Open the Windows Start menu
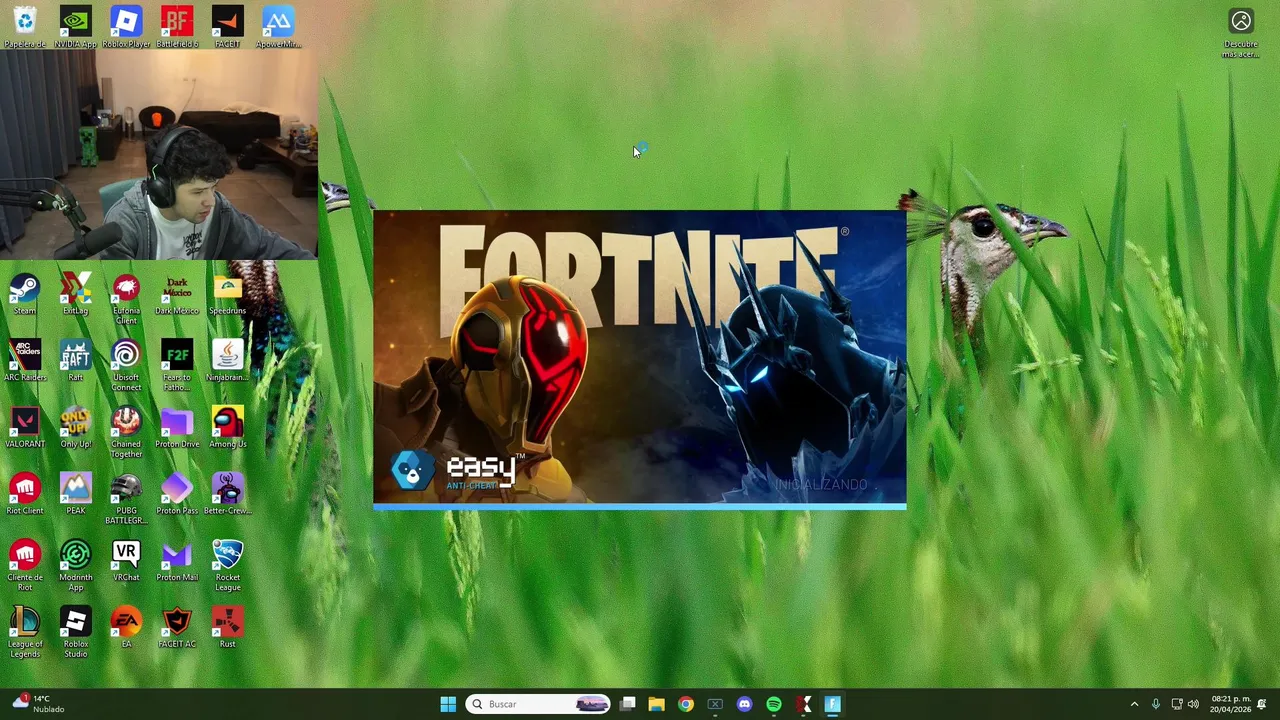1280x720 pixels. 448,704
